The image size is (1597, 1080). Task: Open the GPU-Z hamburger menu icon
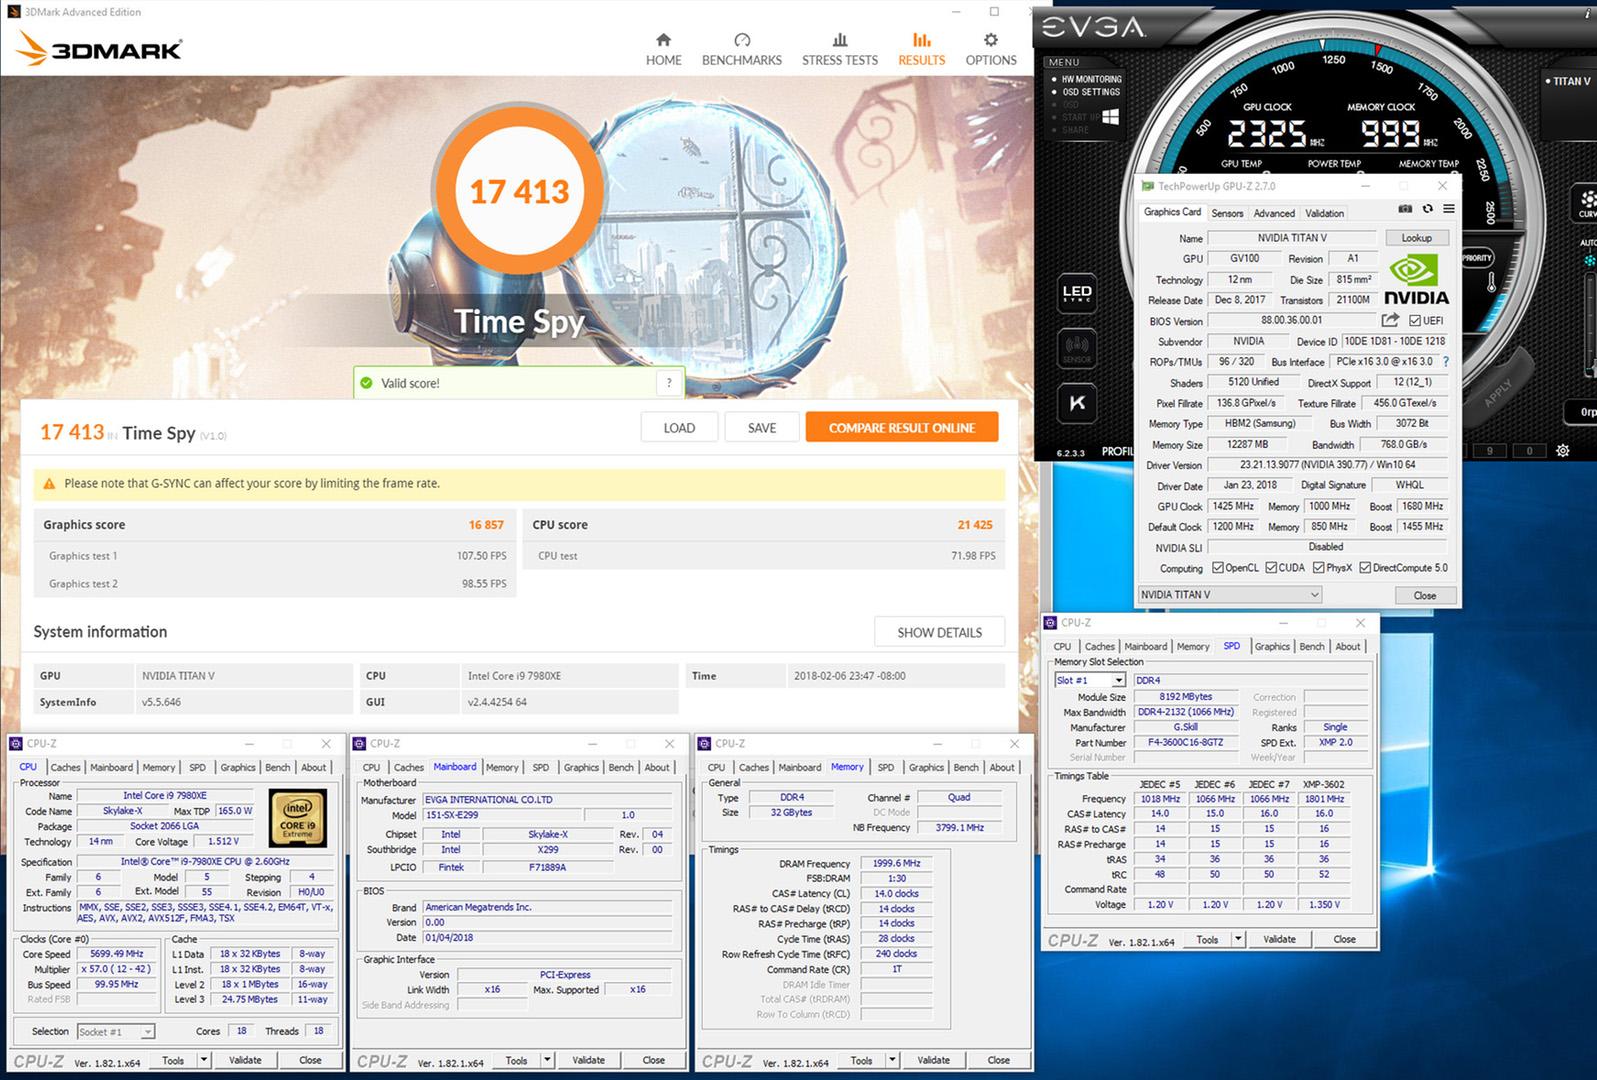(1449, 209)
